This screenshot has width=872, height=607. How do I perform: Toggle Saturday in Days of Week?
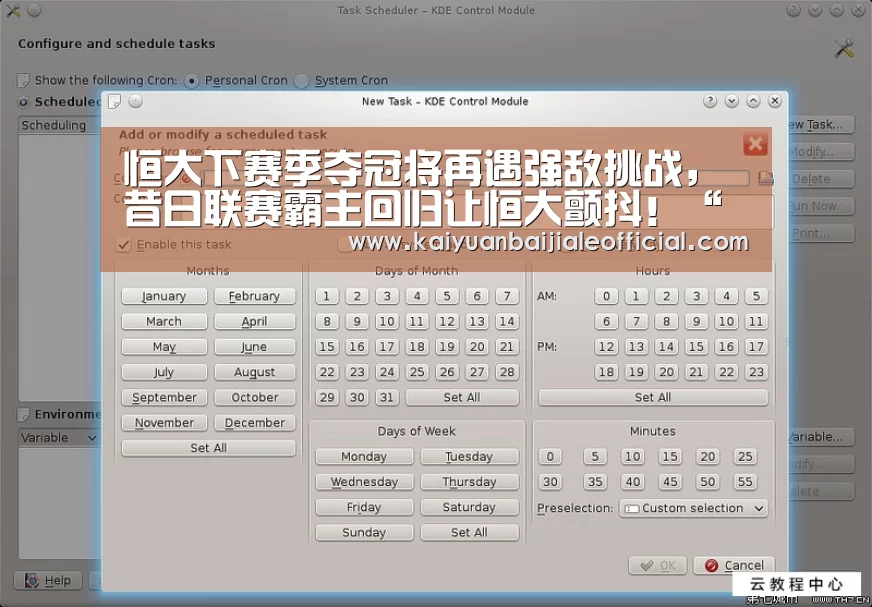coord(469,507)
